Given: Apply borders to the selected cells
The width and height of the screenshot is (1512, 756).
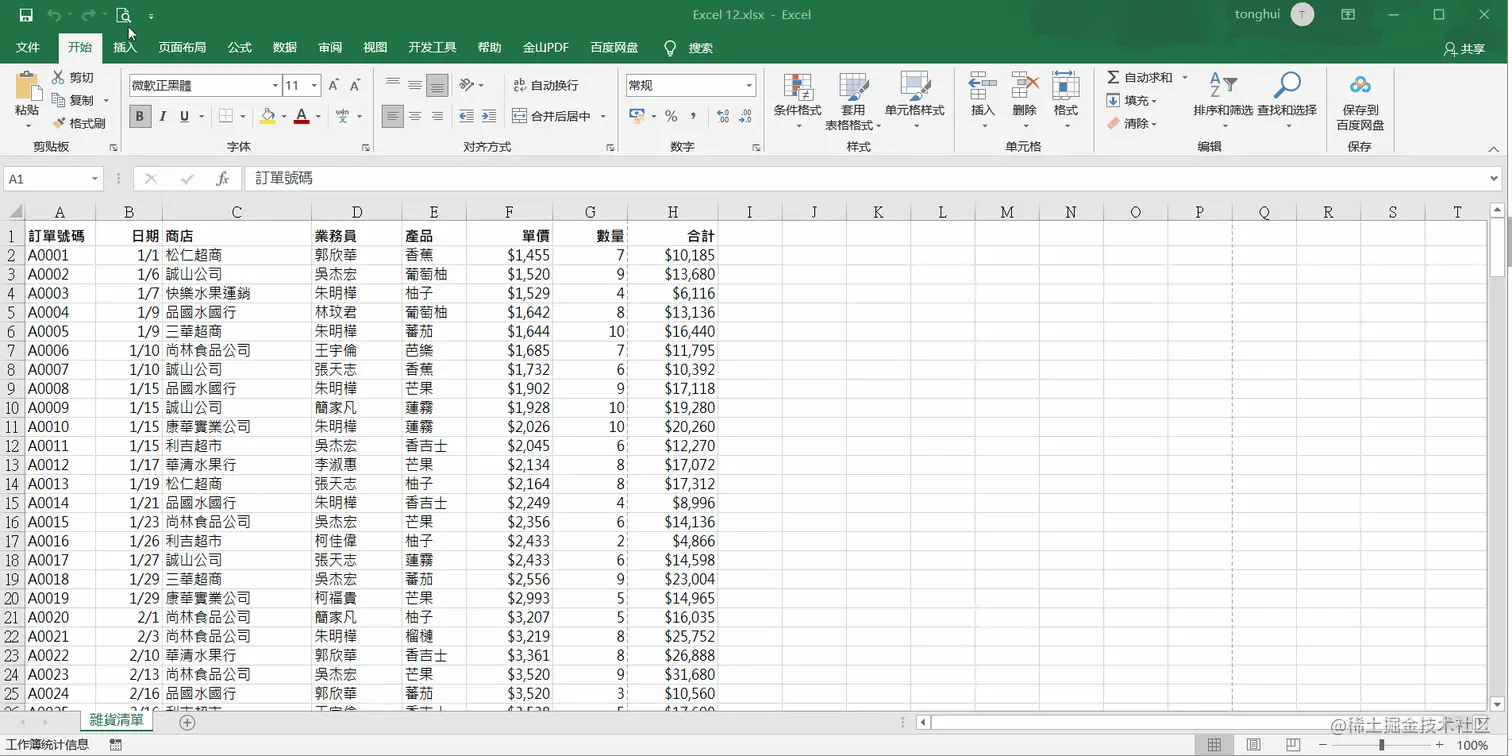Looking at the screenshot, I should click(226, 116).
